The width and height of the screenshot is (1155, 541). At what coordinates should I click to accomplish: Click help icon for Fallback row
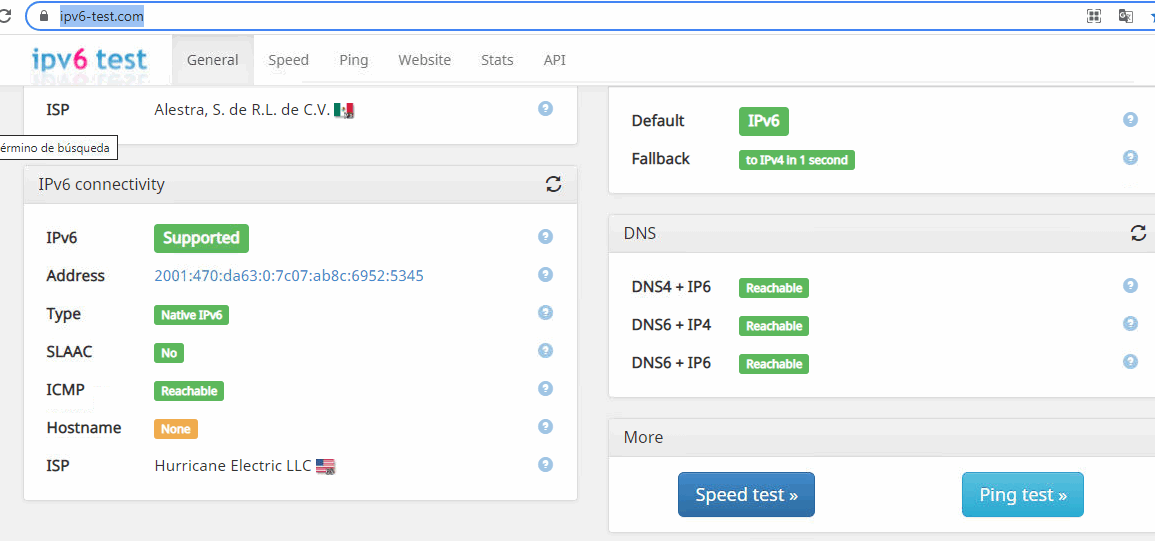1130,158
